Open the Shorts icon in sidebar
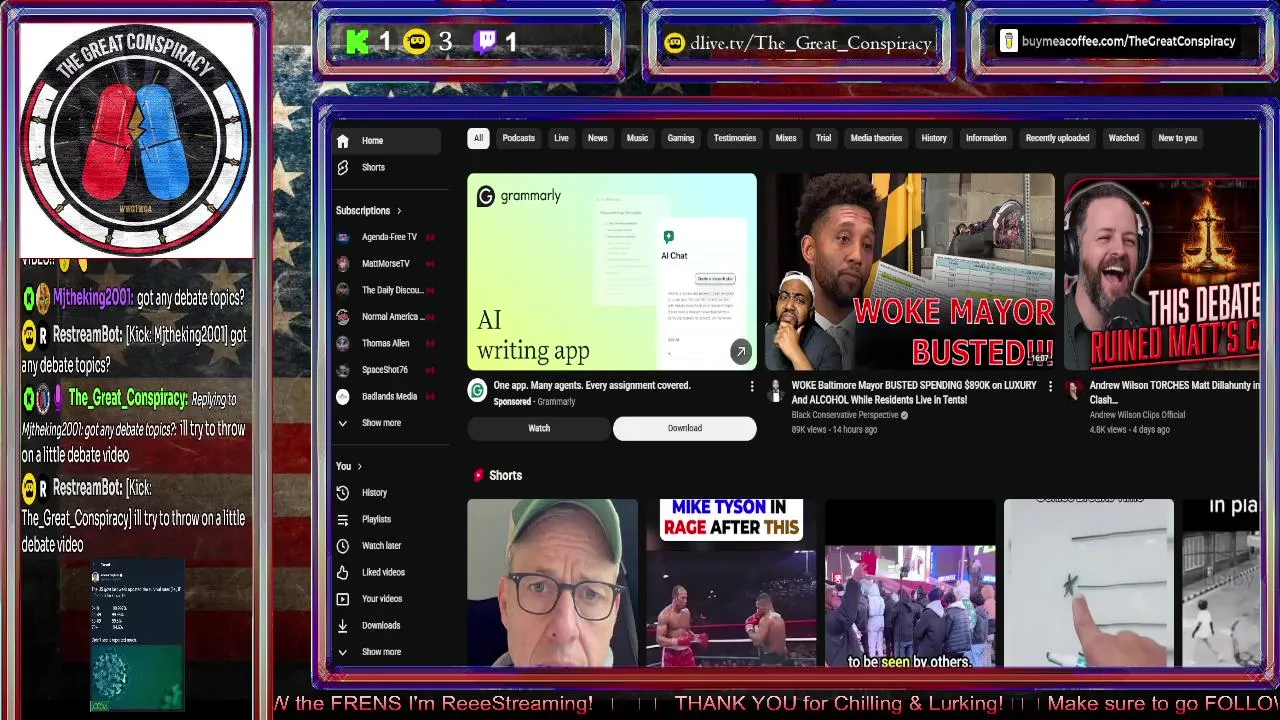 (343, 168)
